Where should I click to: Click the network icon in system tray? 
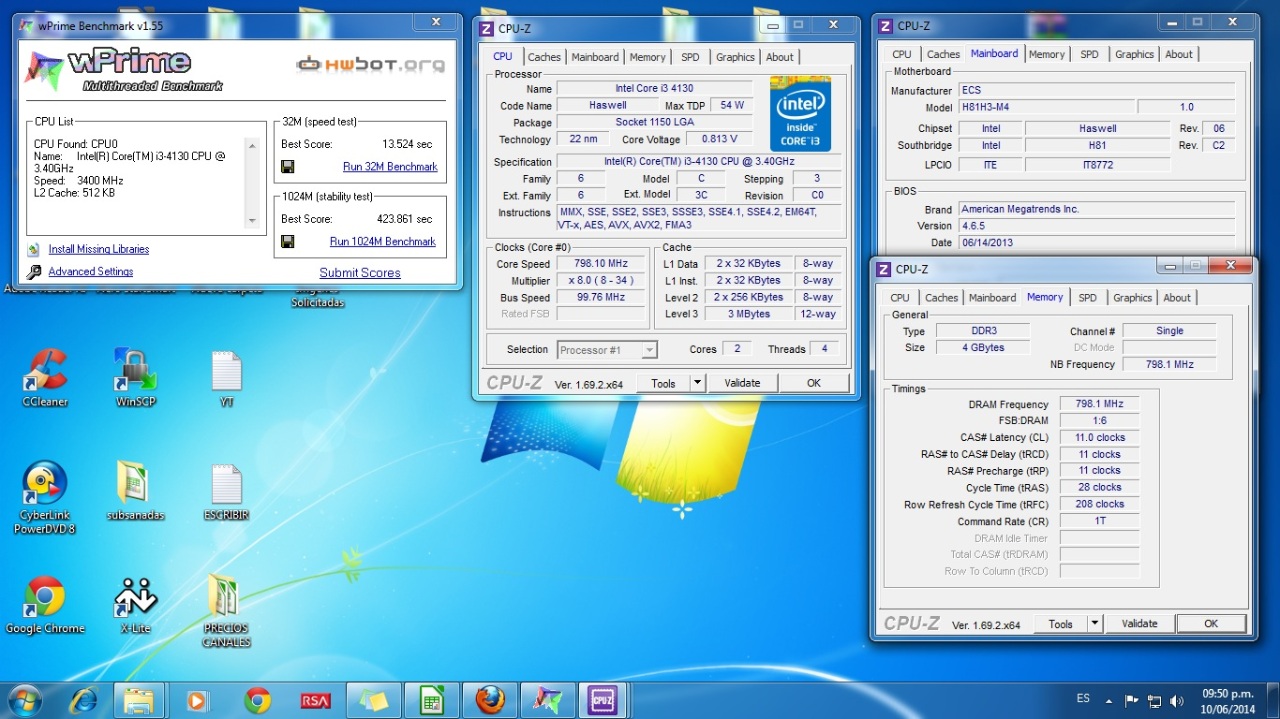tap(1155, 701)
